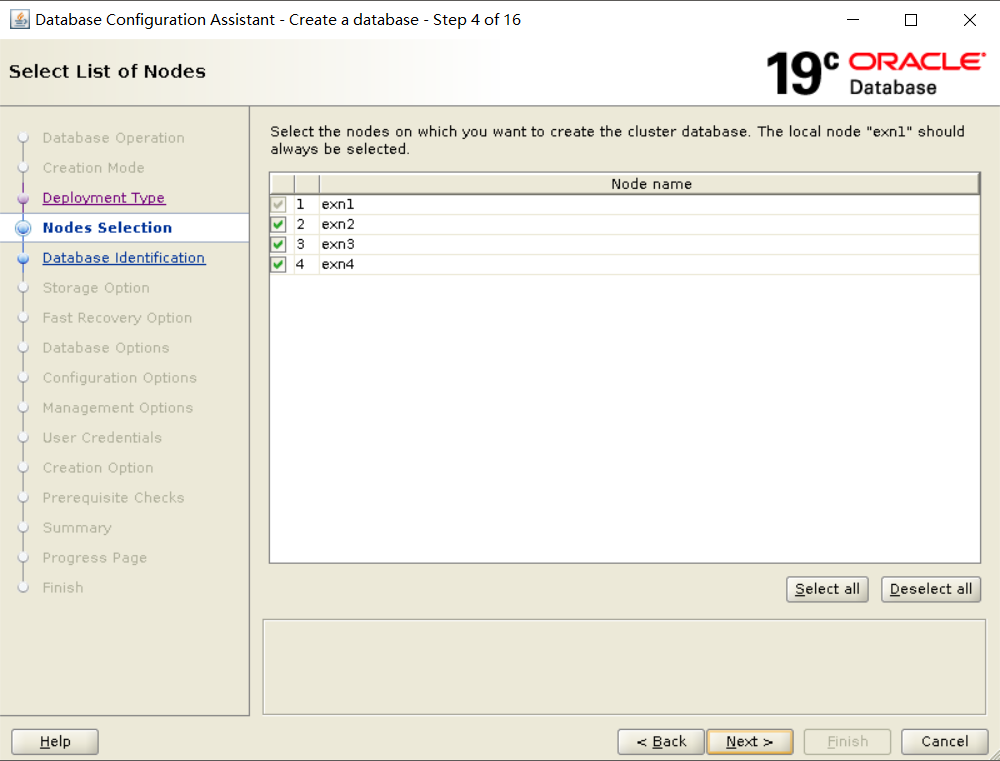Click the empty message area below the table
This screenshot has height=761, width=1000.
point(624,667)
